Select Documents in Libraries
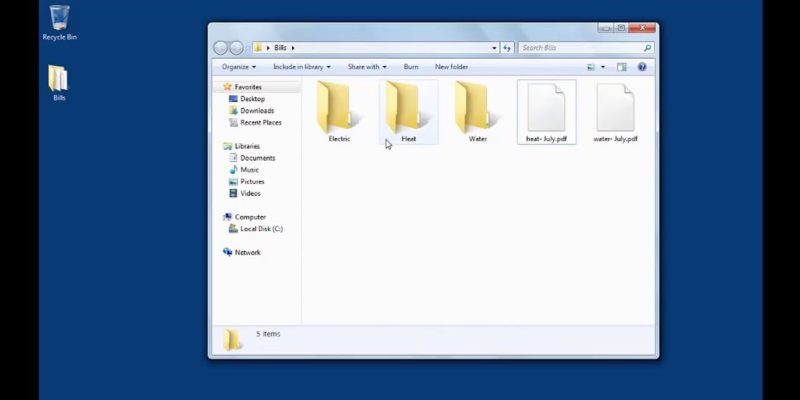 pos(257,158)
